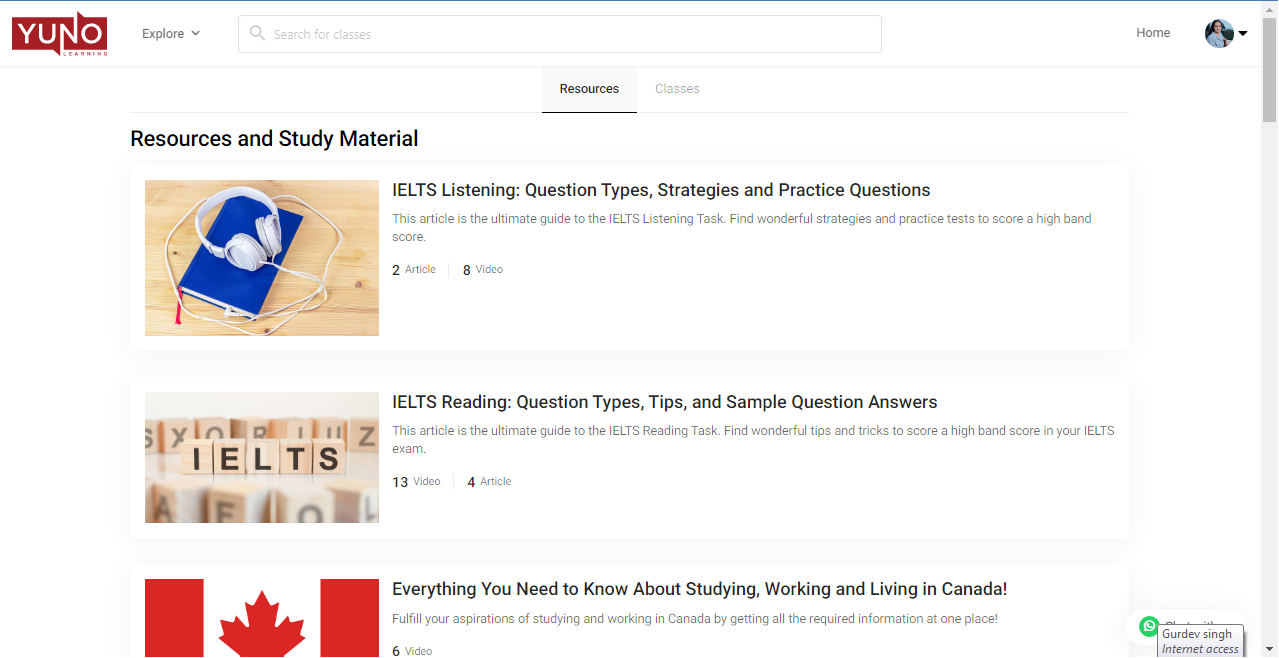
Task: Open the Studying in Canada resource title
Action: pos(699,589)
